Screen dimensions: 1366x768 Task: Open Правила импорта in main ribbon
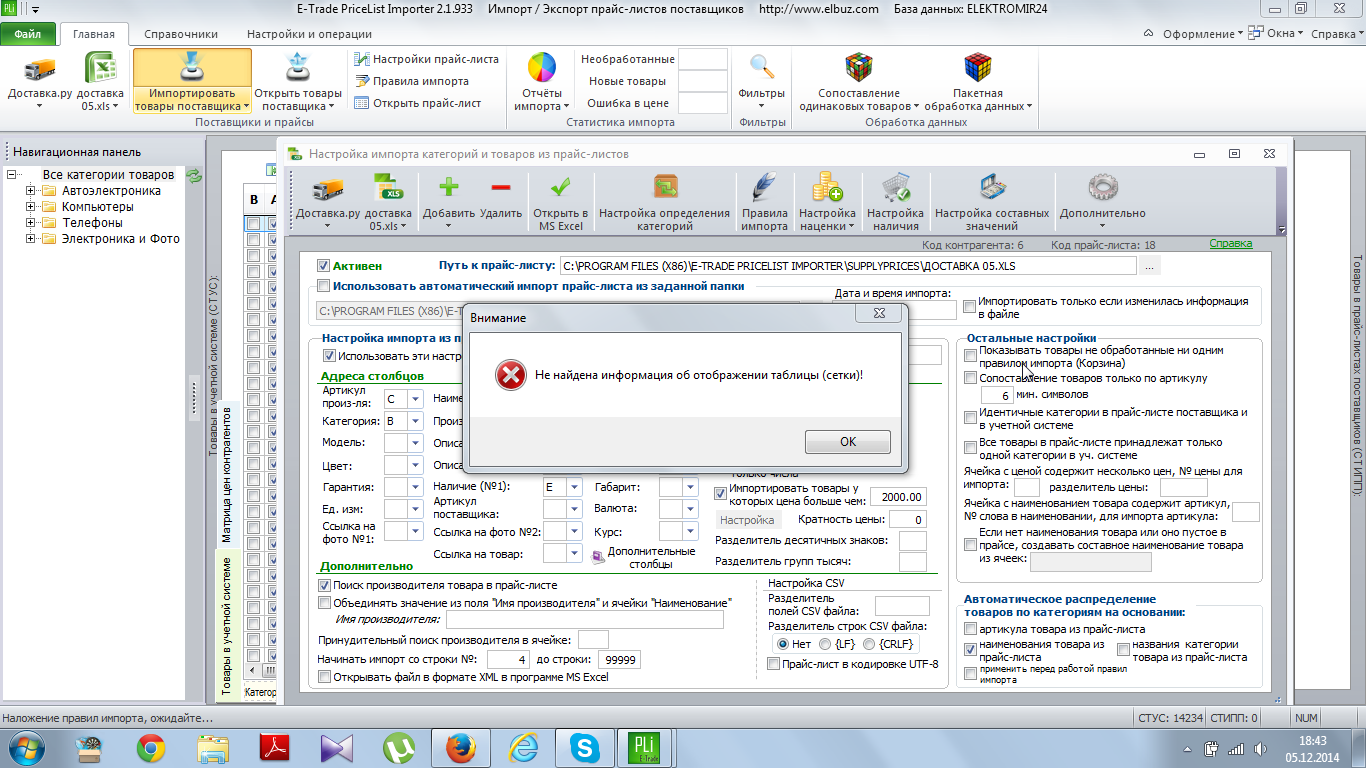(411, 81)
